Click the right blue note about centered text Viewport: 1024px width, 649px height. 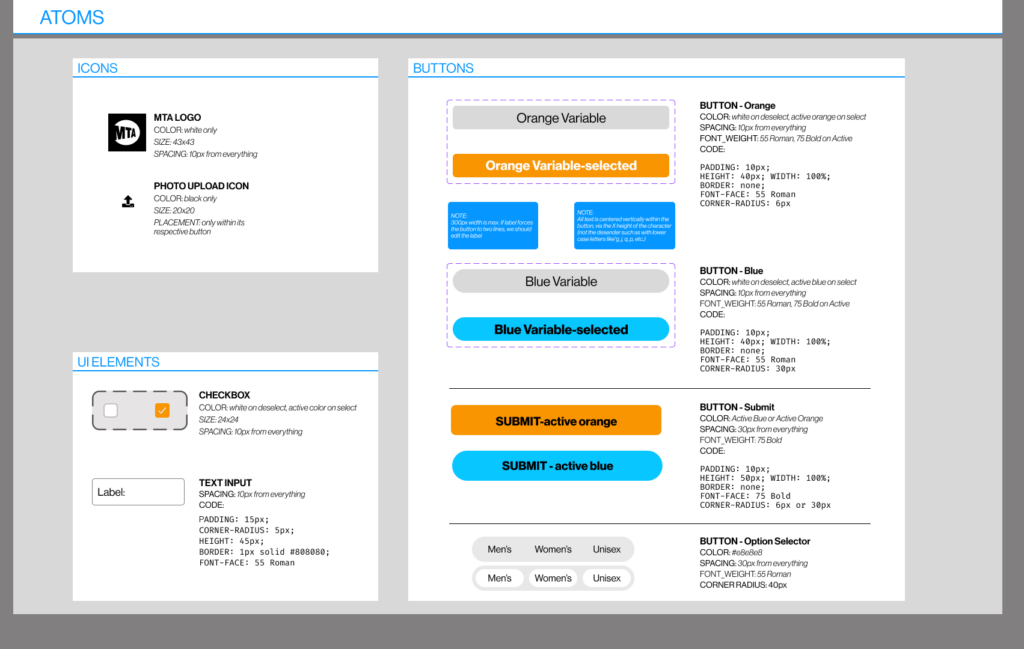click(x=624, y=225)
